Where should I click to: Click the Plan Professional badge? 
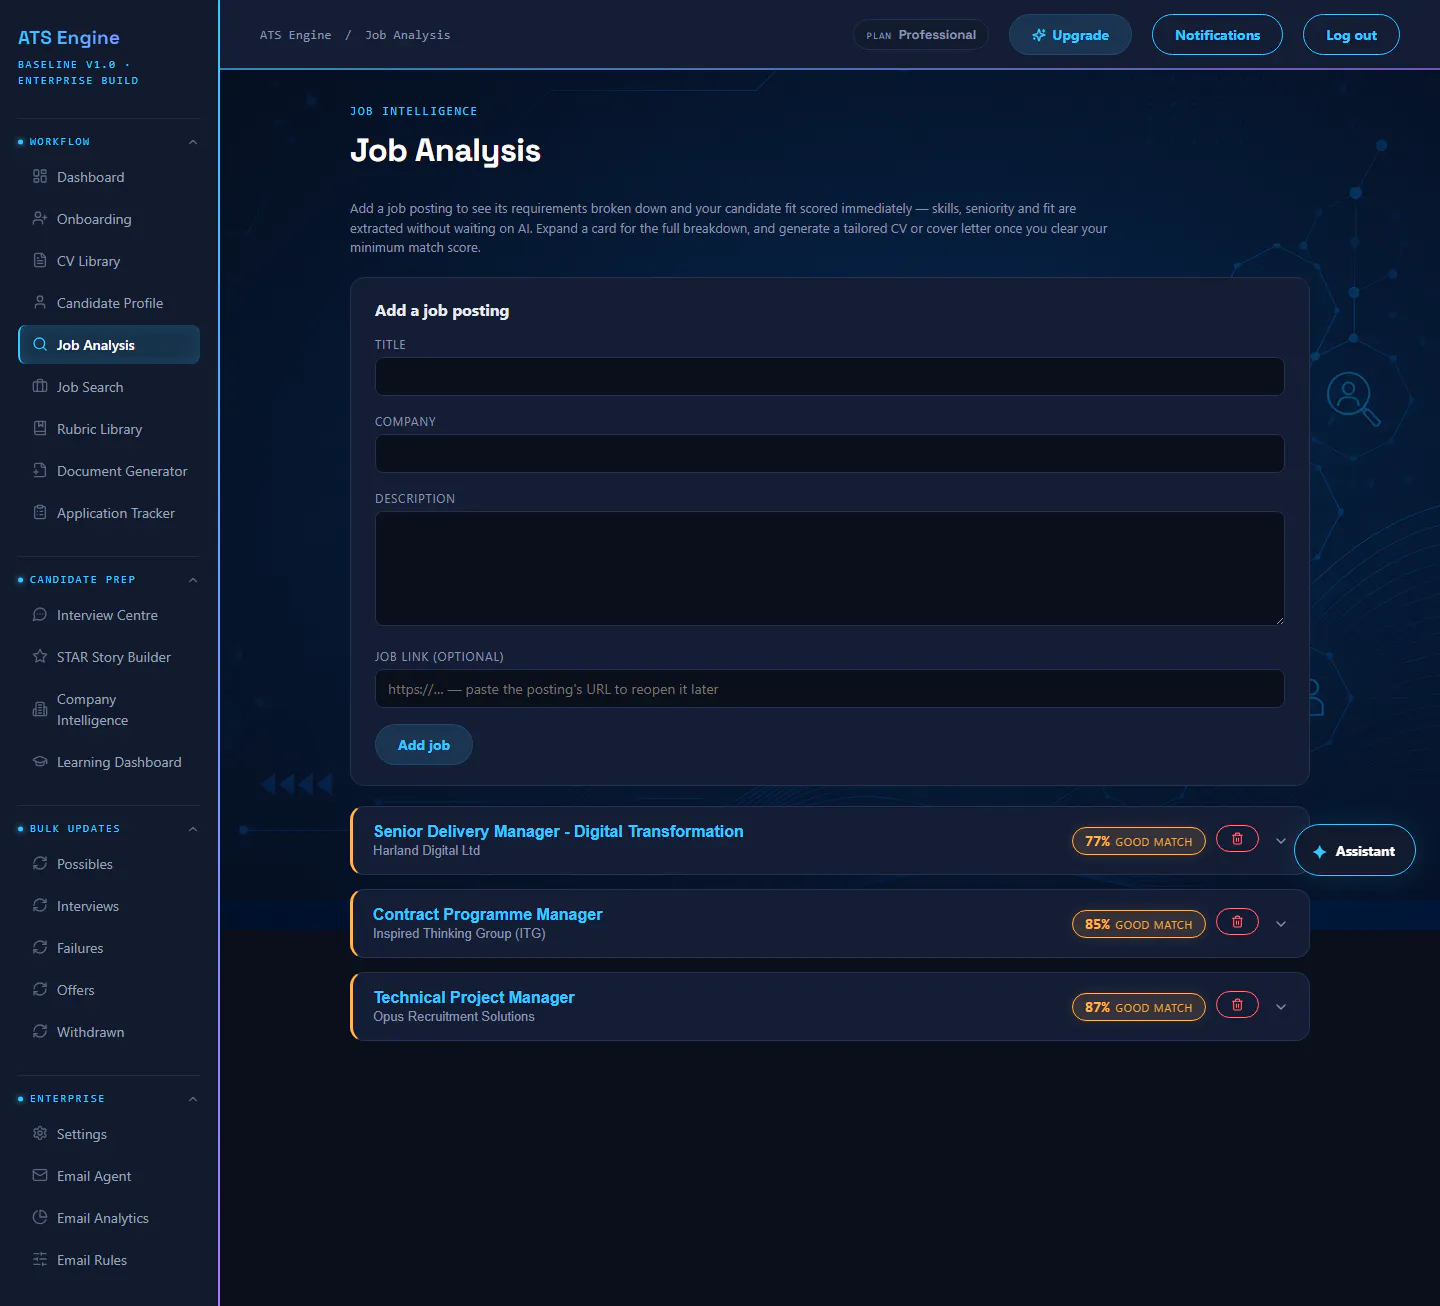pos(921,35)
